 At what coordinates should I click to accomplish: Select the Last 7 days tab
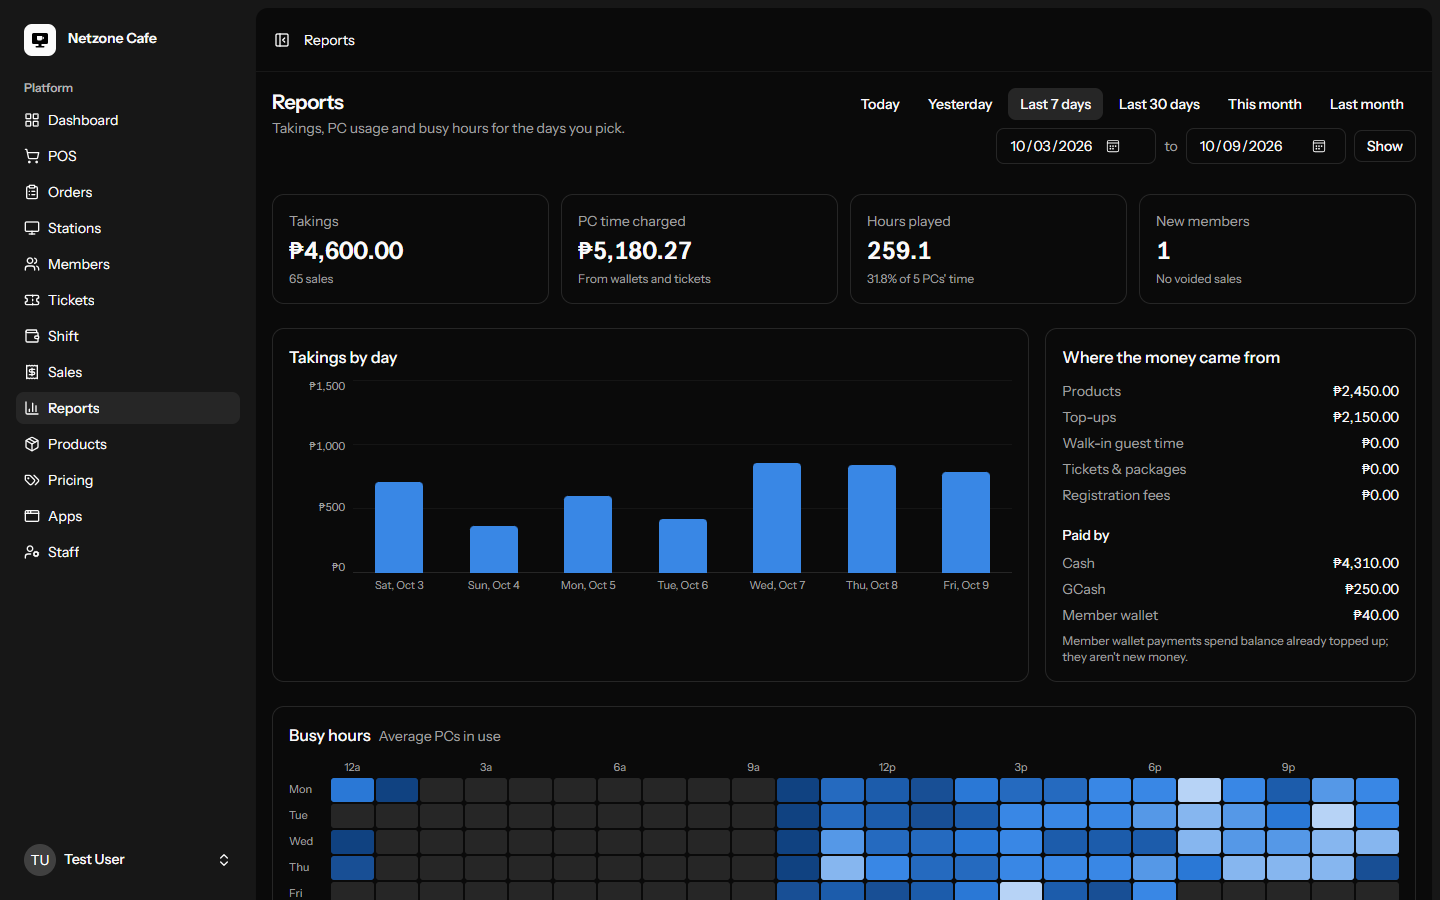tap(1055, 104)
